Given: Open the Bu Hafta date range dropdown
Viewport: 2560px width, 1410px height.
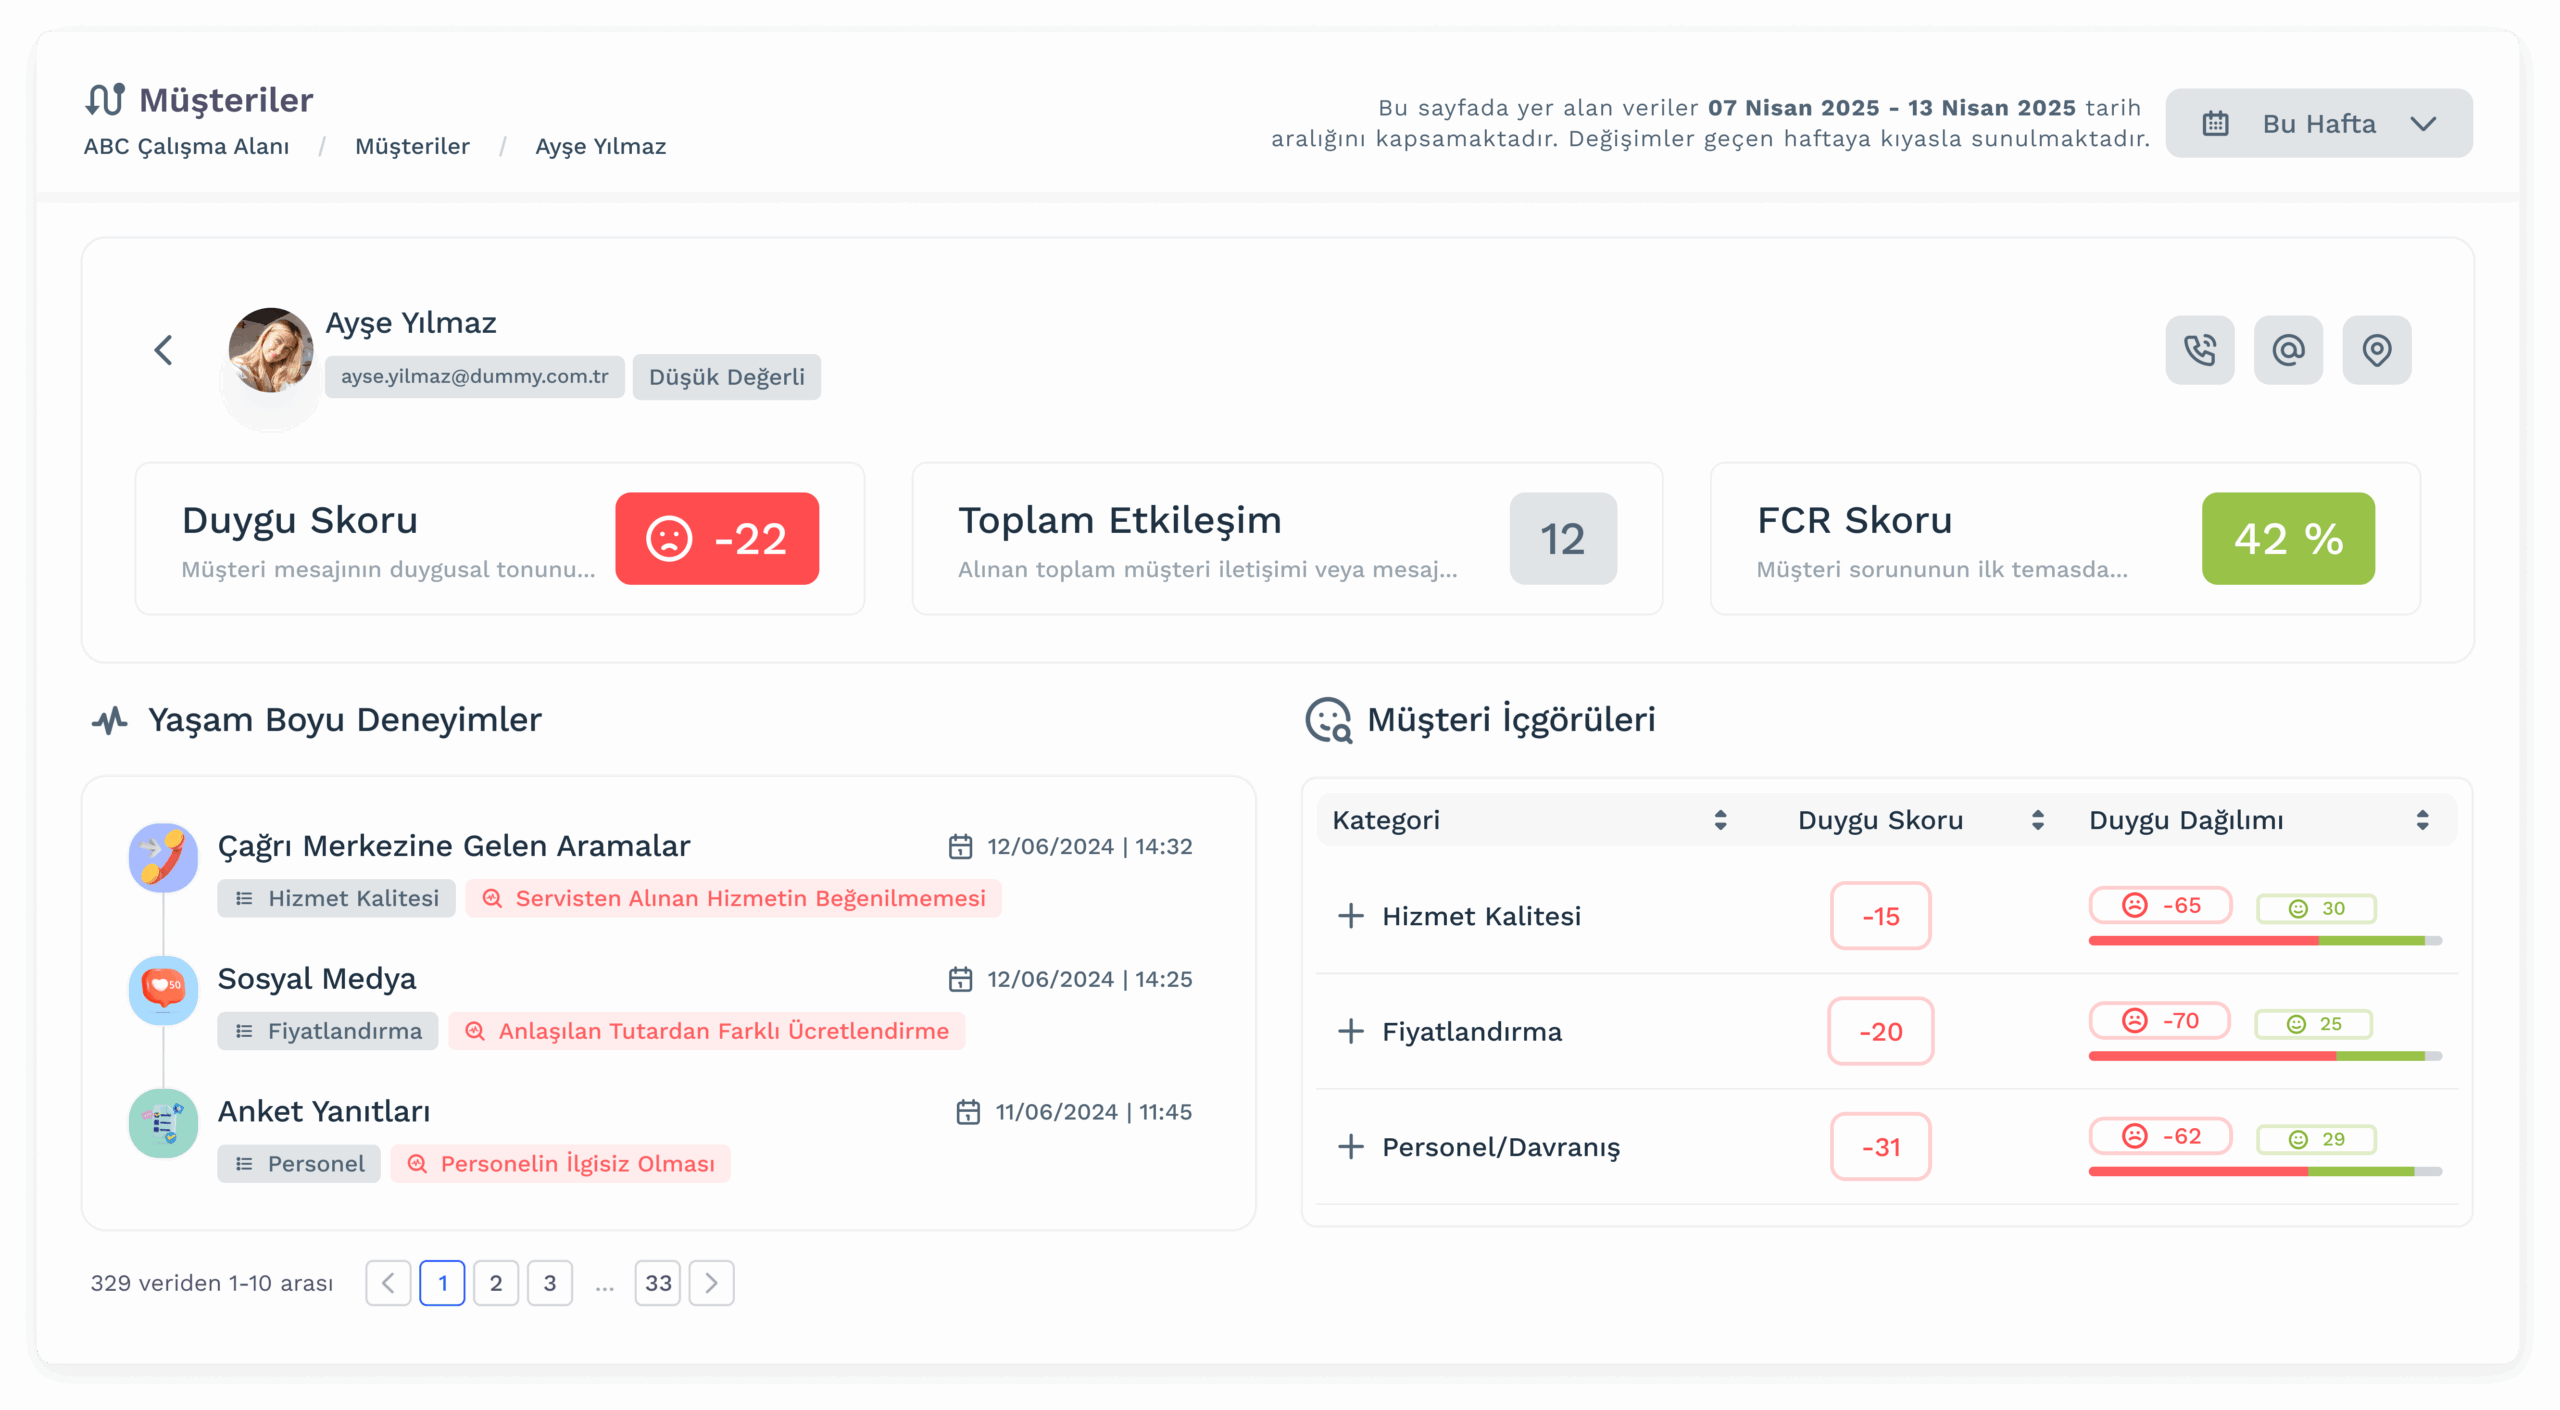Looking at the screenshot, I should pyautogui.click(x=2318, y=124).
